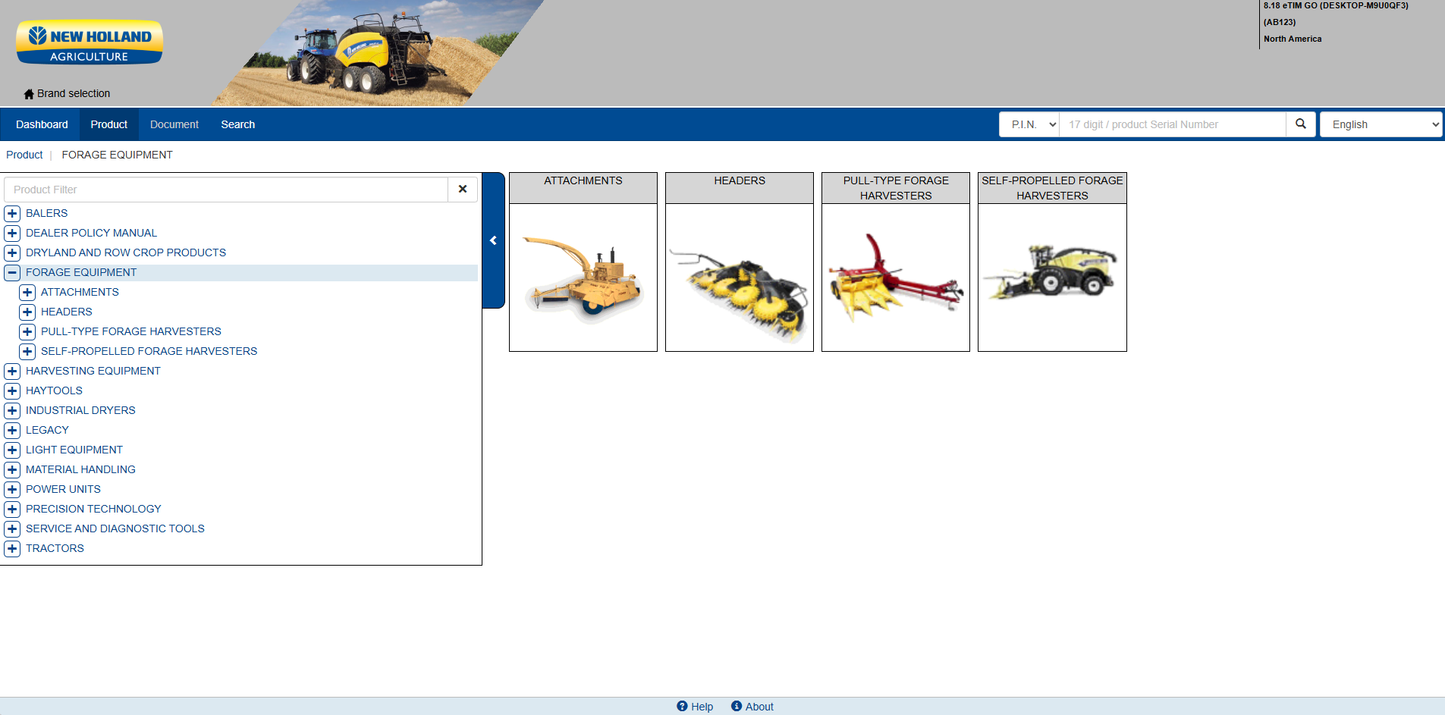
Task: Focus the Product Filter input field
Action: (226, 189)
